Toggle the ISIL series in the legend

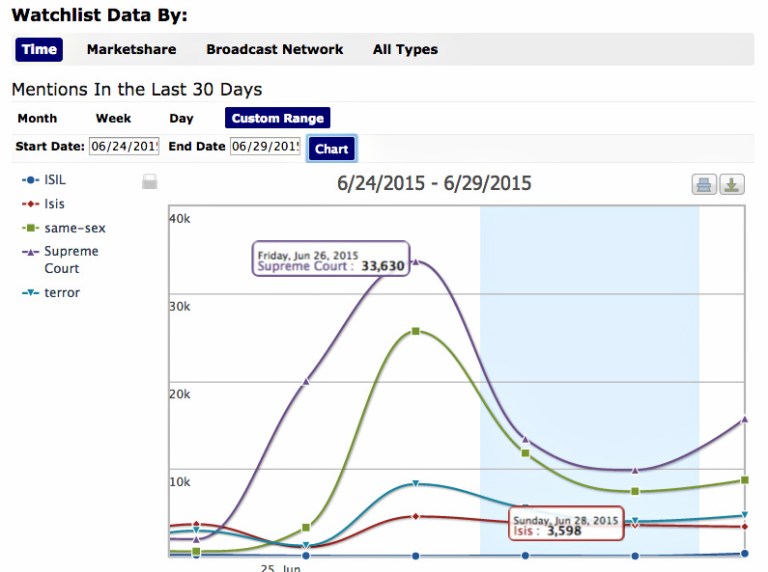click(54, 180)
